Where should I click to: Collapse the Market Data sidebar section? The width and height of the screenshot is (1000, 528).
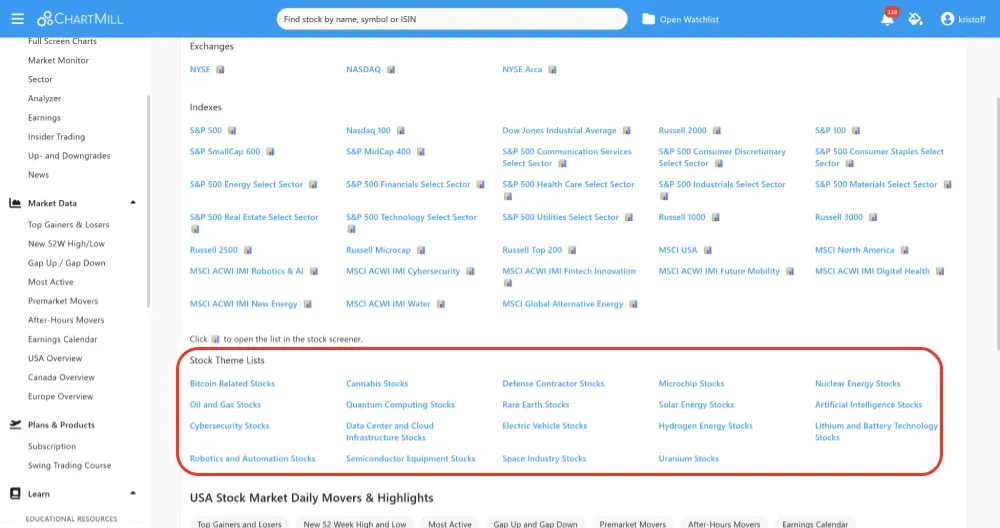click(133, 203)
